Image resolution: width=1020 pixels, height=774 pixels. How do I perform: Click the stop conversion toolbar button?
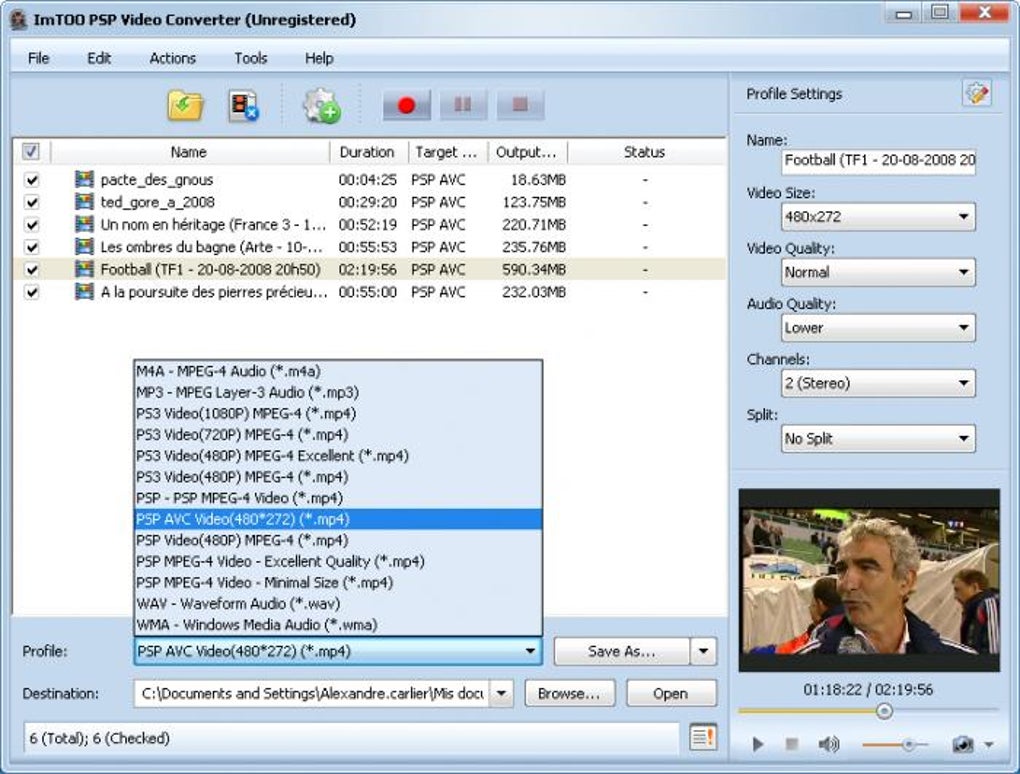[x=519, y=105]
